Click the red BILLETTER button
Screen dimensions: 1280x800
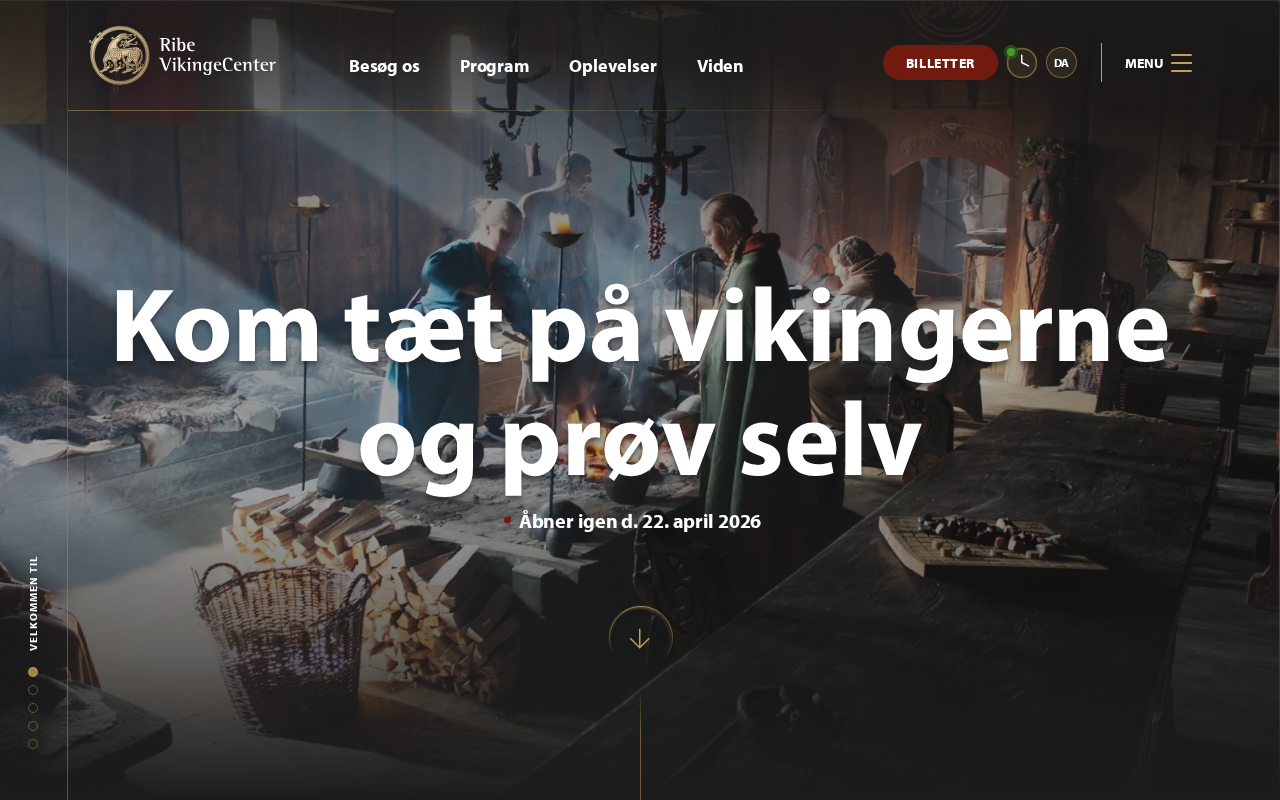point(940,63)
